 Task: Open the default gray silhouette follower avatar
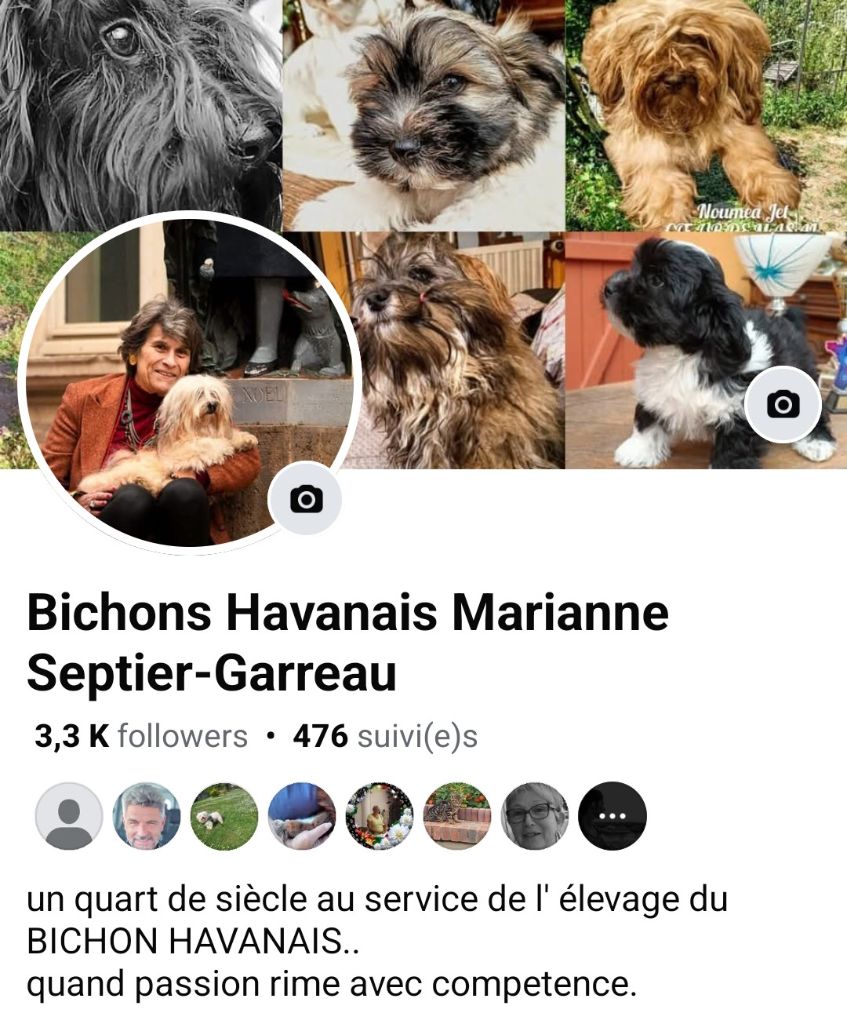click(69, 816)
